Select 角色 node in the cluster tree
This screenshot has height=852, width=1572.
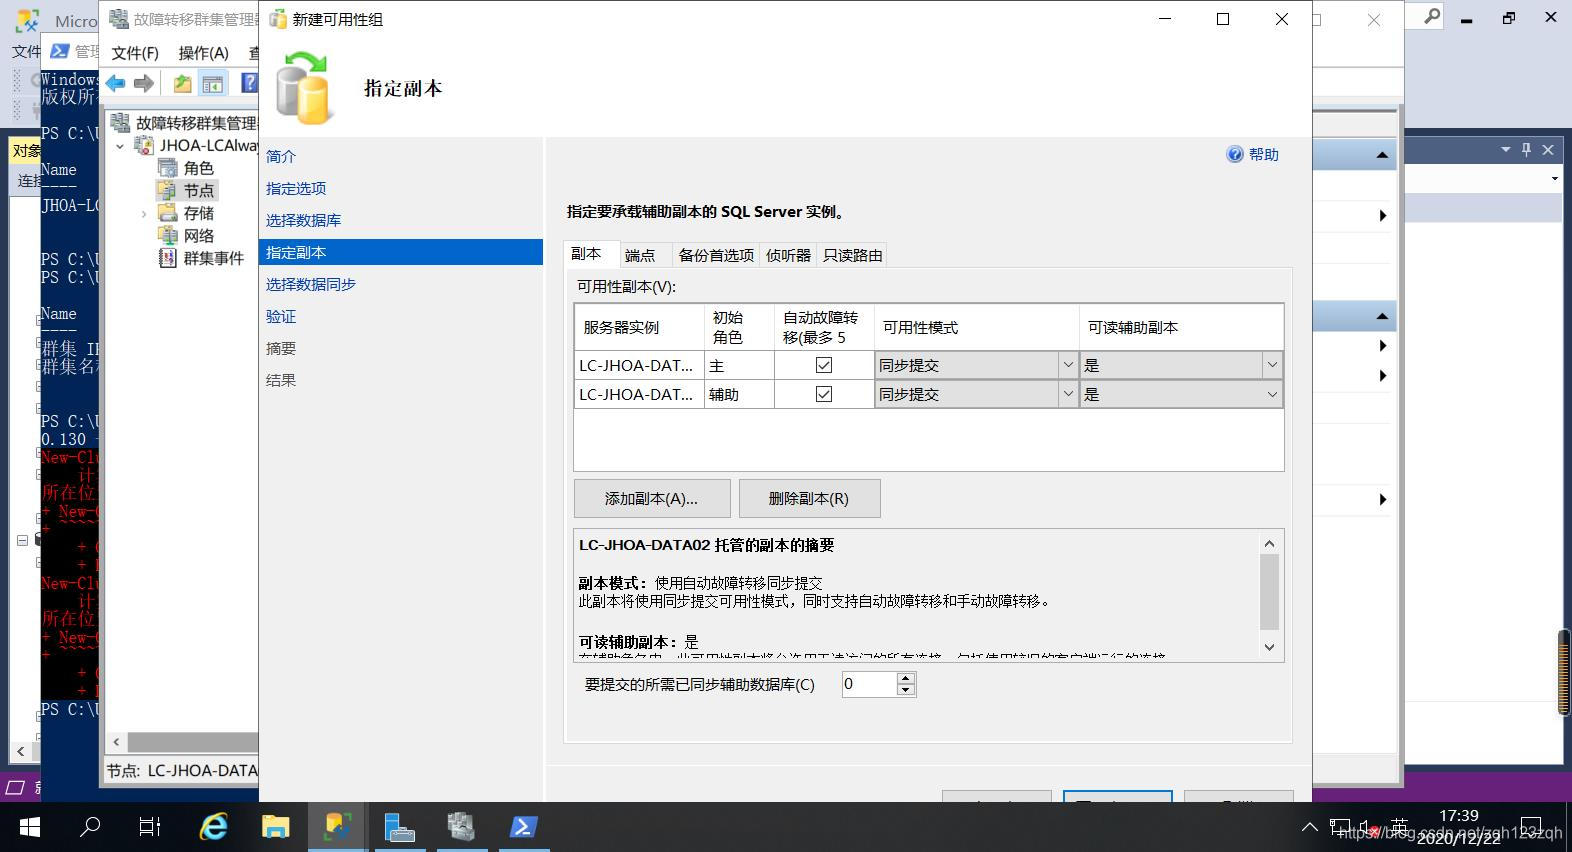198,168
